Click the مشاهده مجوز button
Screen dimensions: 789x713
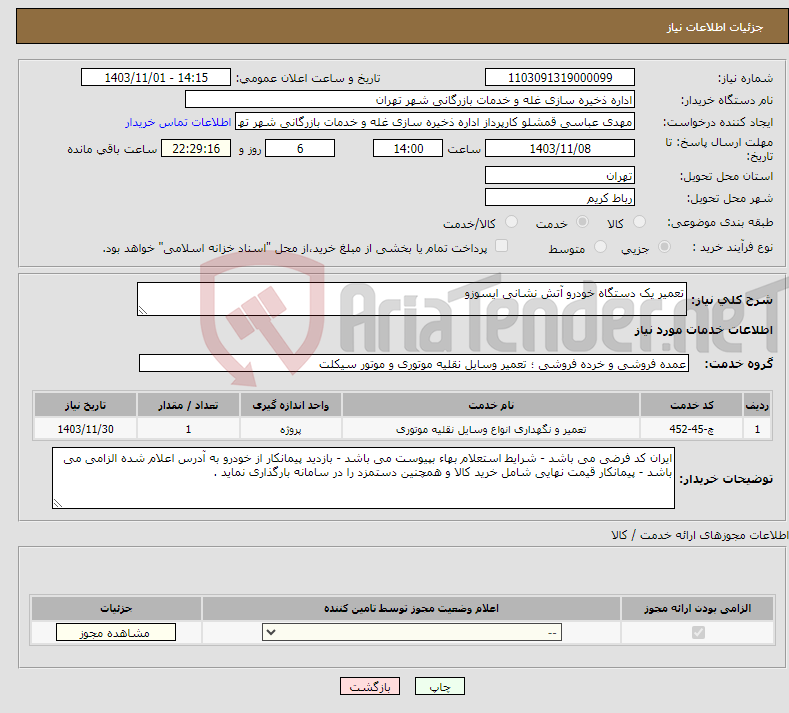tap(116, 632)
